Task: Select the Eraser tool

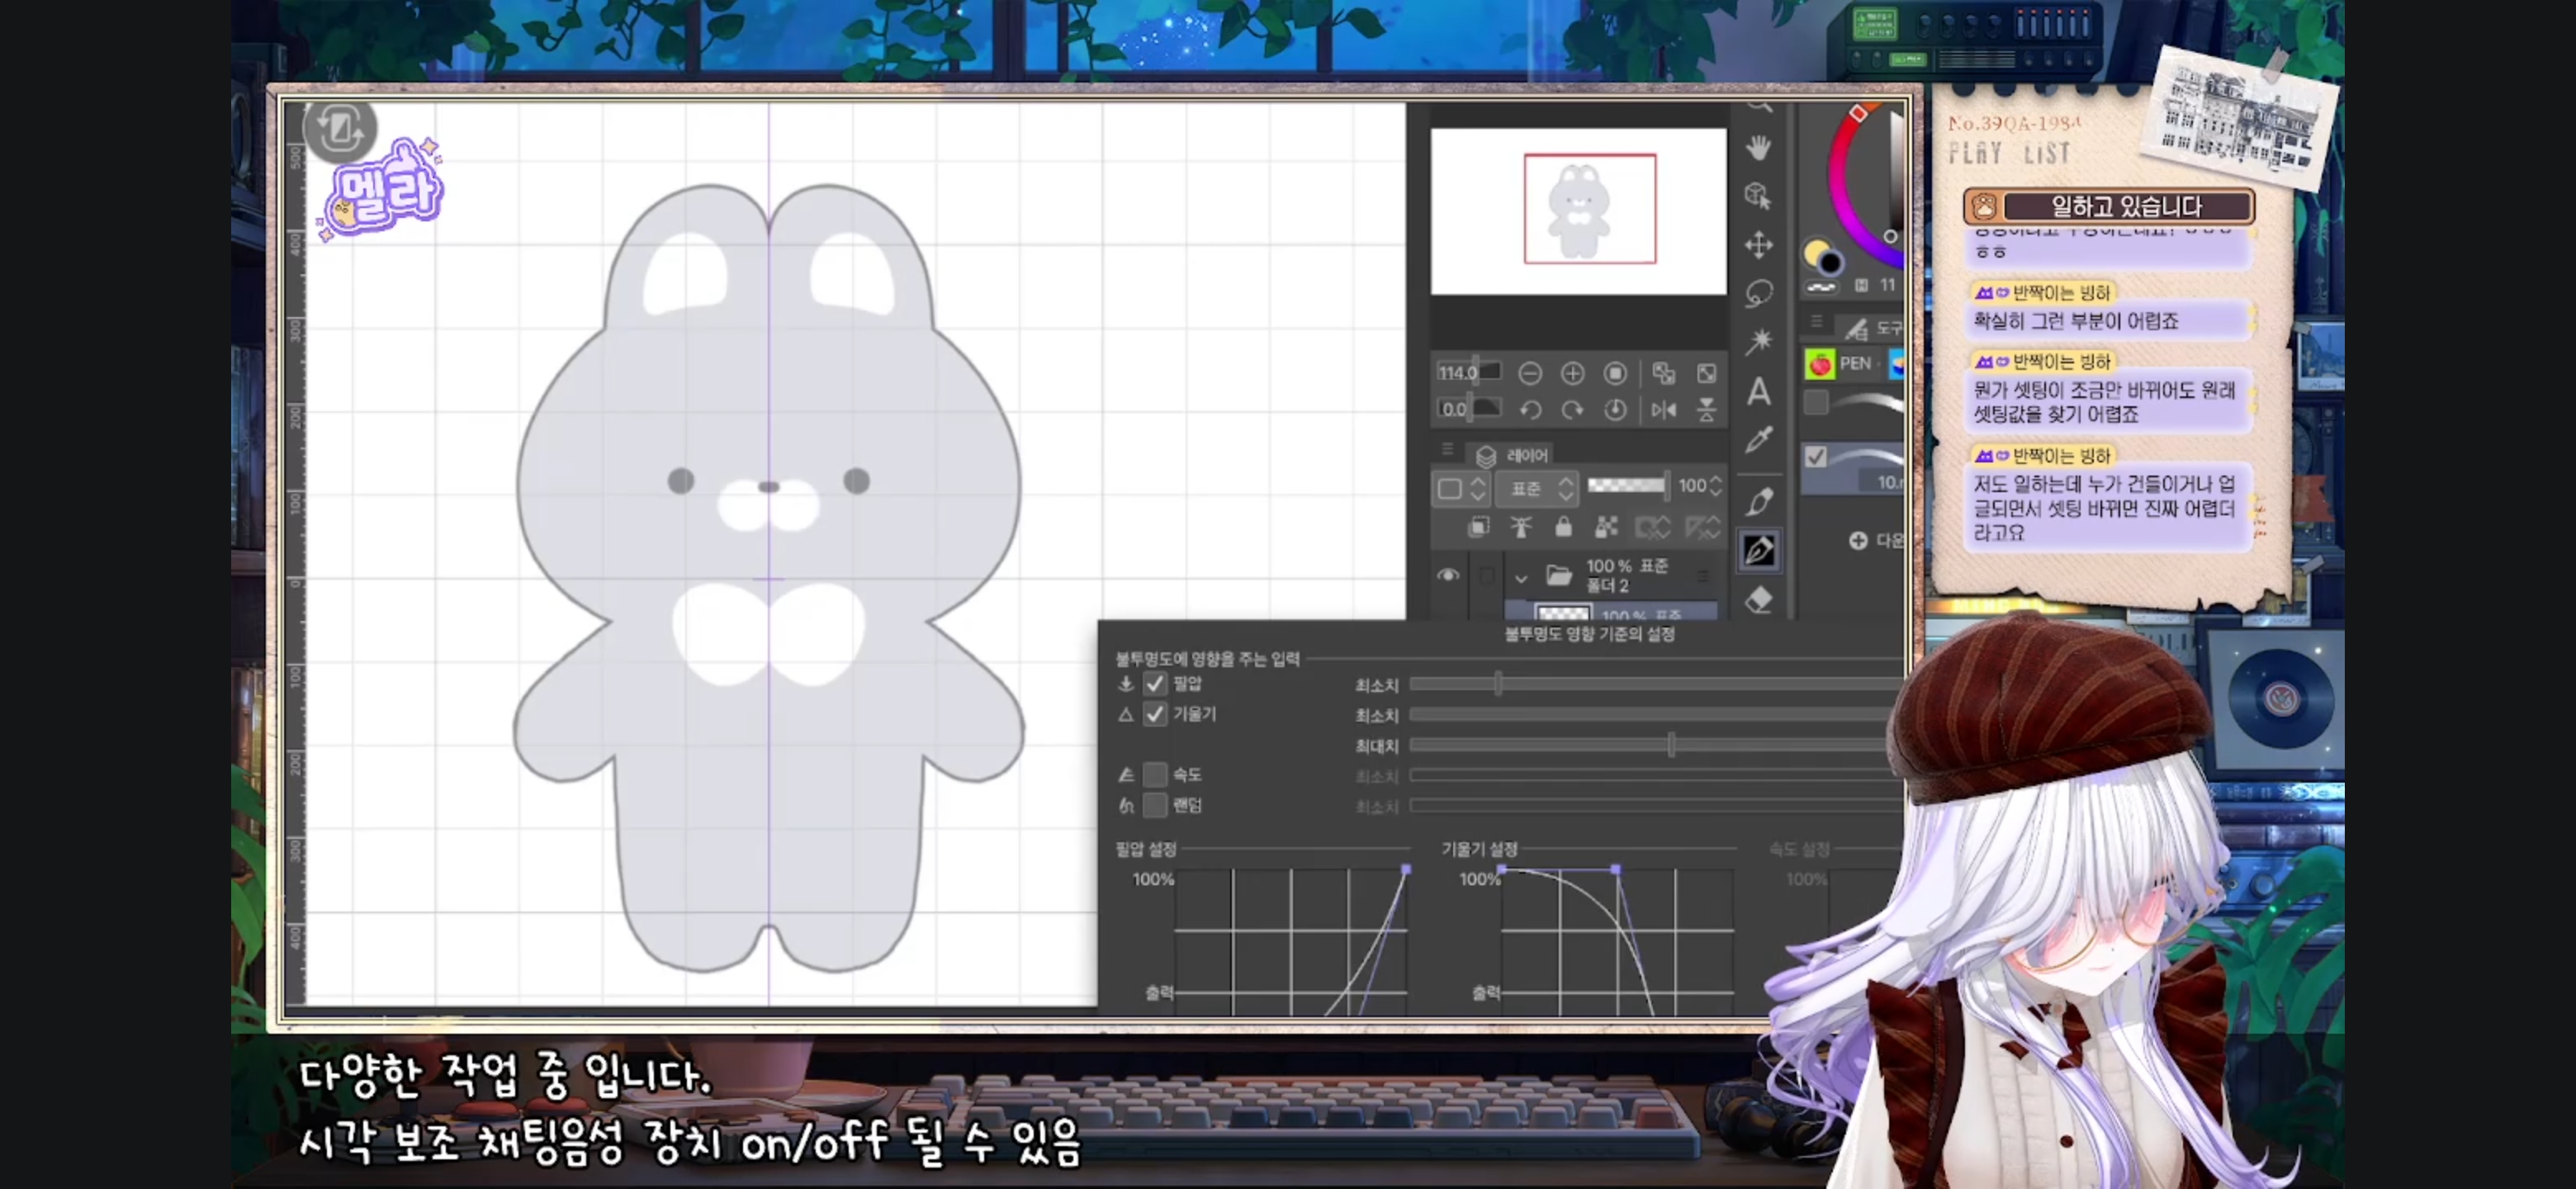Action: coord(1758,599)
